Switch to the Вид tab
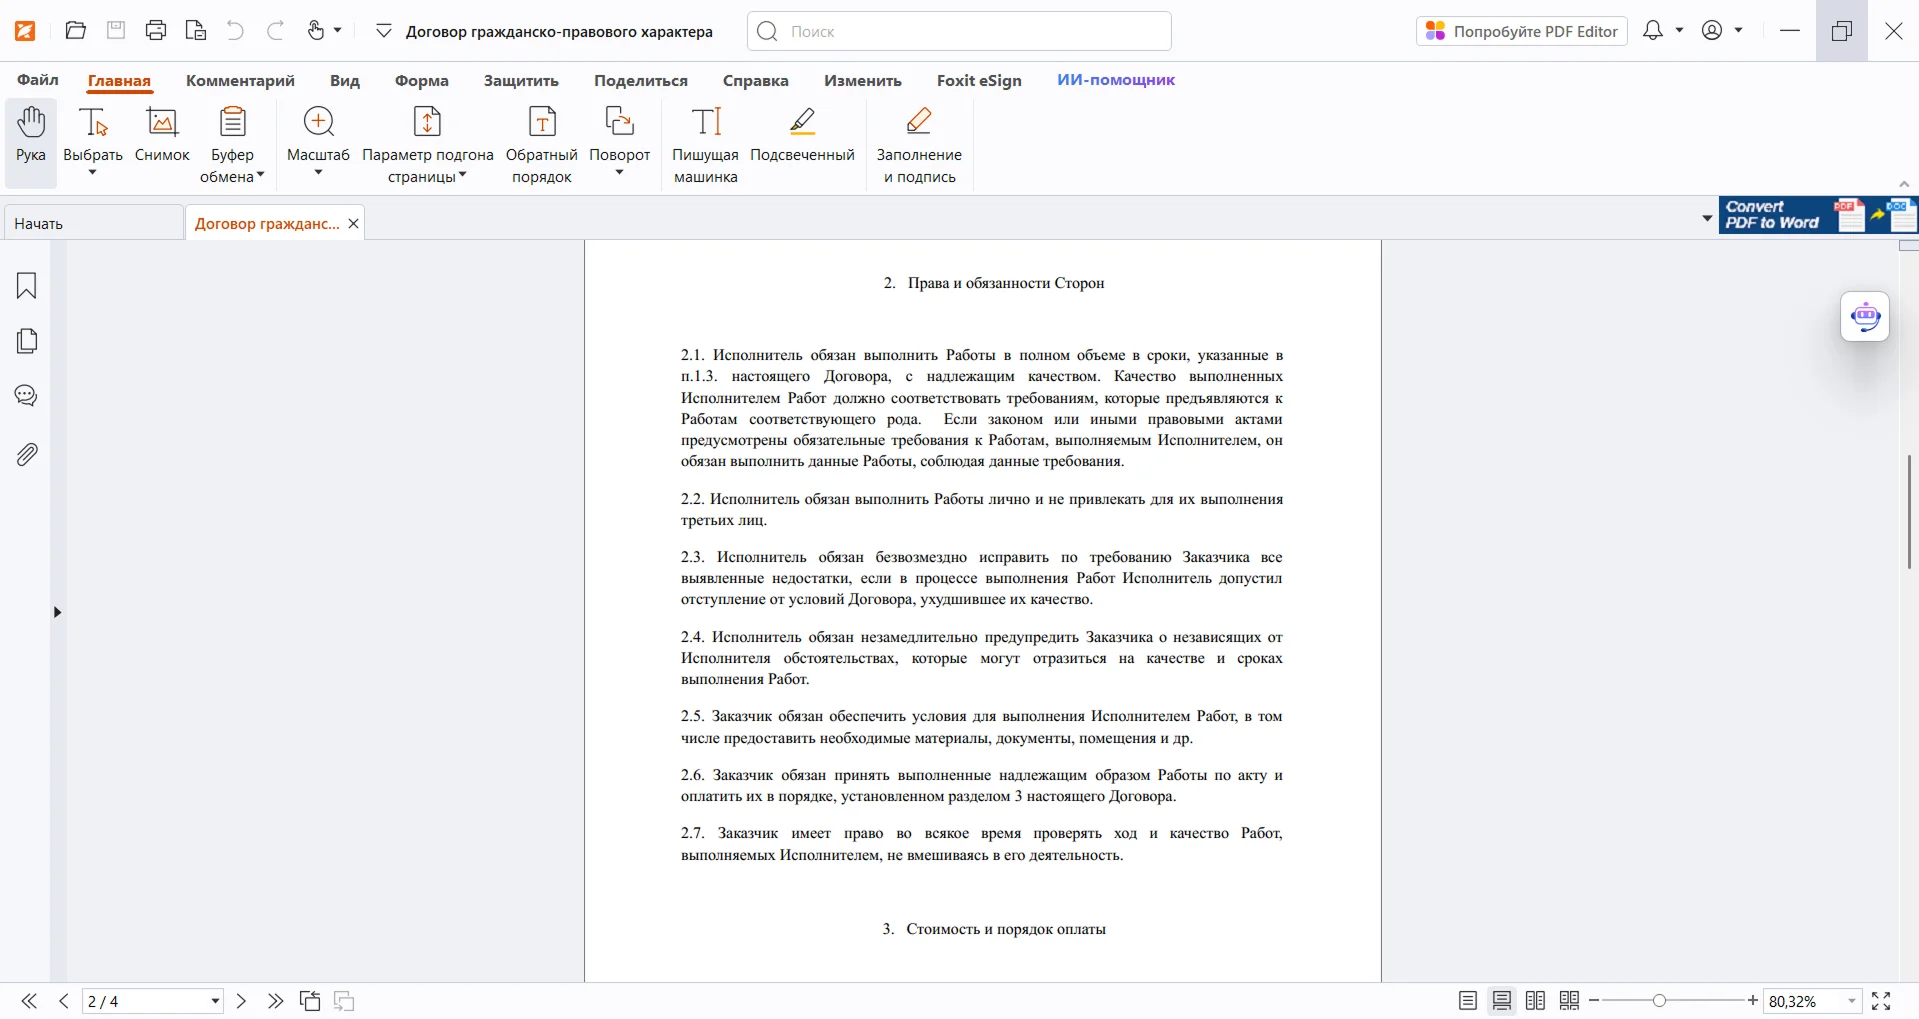The height and width of the screenshot is (1019, 1919). (x=345, y=80)
